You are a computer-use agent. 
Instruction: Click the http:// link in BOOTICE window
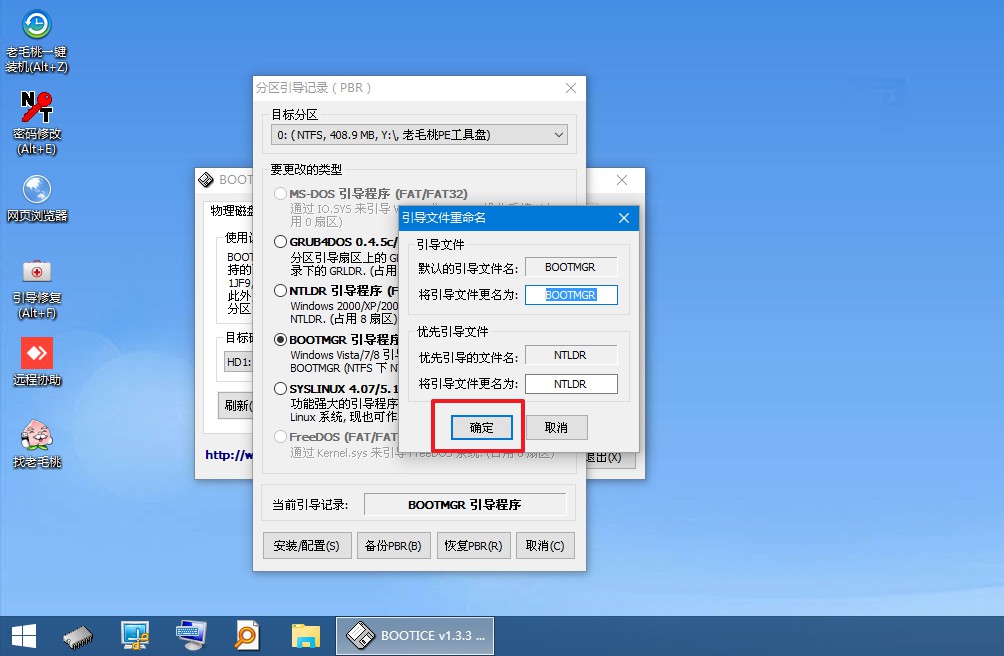[229, 455]
